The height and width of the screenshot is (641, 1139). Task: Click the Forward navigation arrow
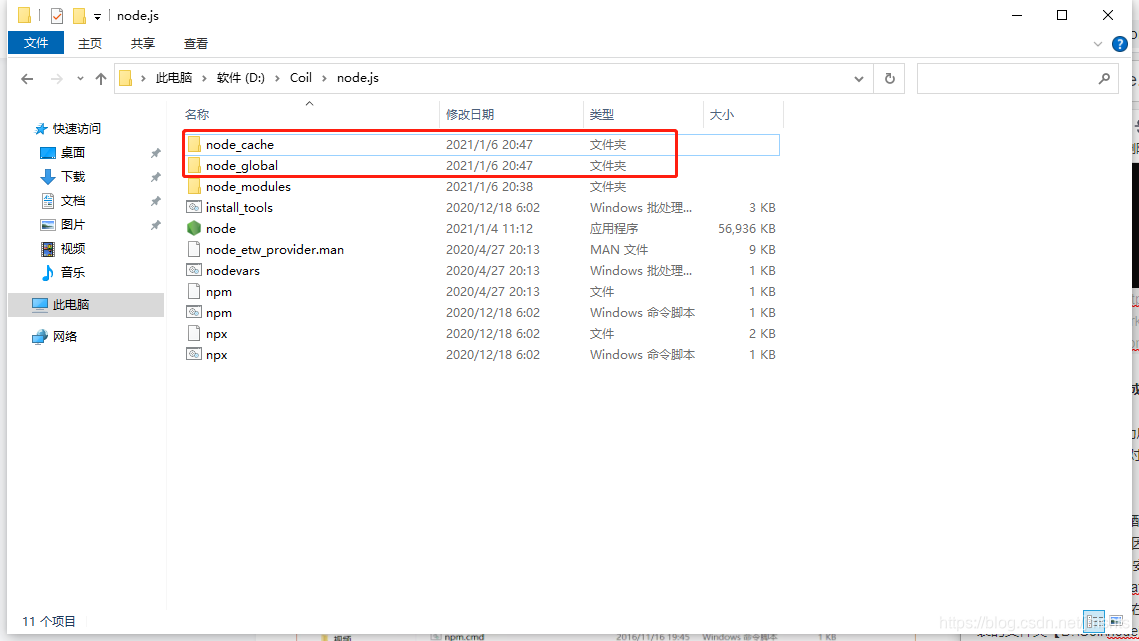pyautogui.click(x=56, y=78)
